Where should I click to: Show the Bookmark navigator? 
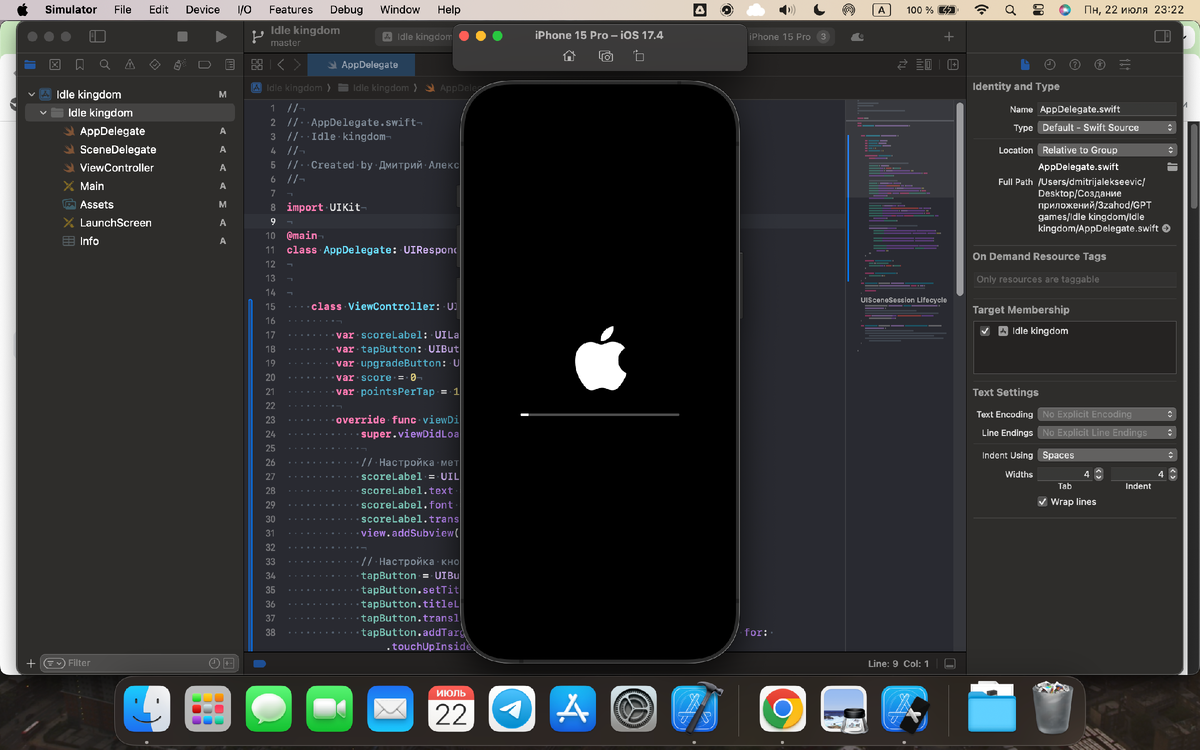pyautogui.click(x=80, y=65)
